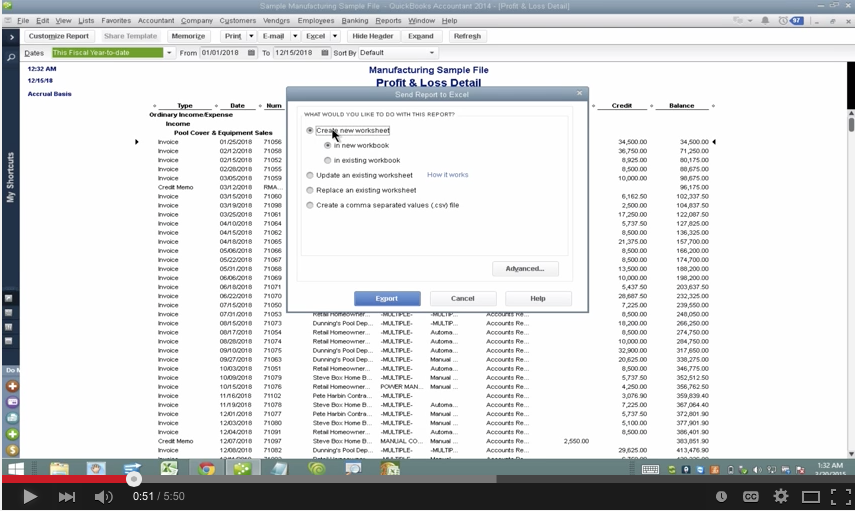Open Chrome from the taskbar
This screenshot has height=511, width=855.
tap(206, 468)
